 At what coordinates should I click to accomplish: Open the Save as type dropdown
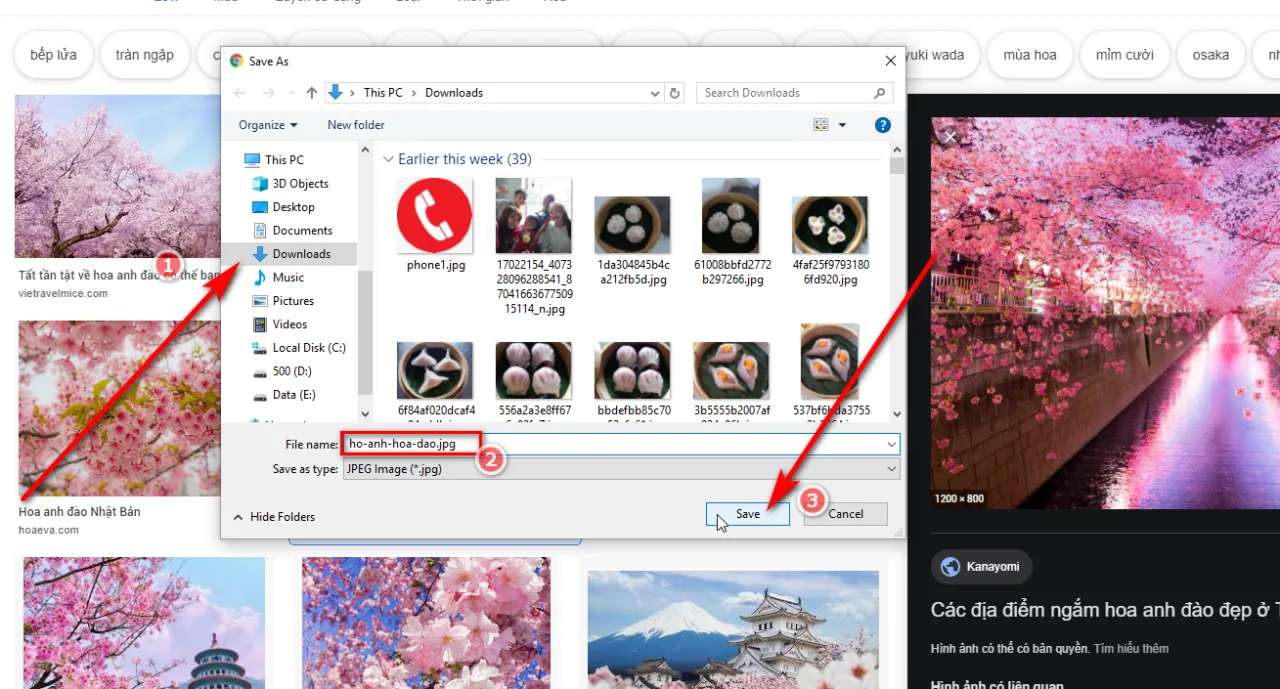tap(620, 468)
